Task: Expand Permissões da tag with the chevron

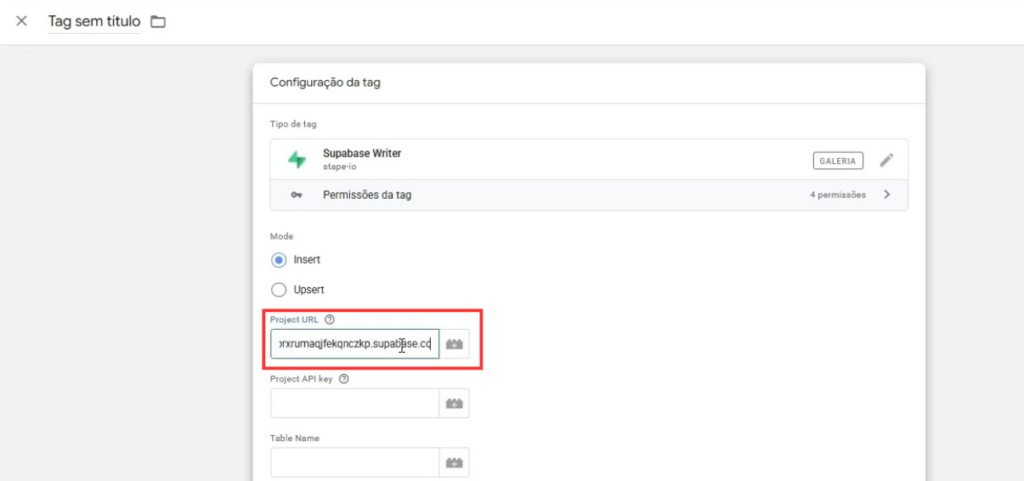Action: pos(887,195)
